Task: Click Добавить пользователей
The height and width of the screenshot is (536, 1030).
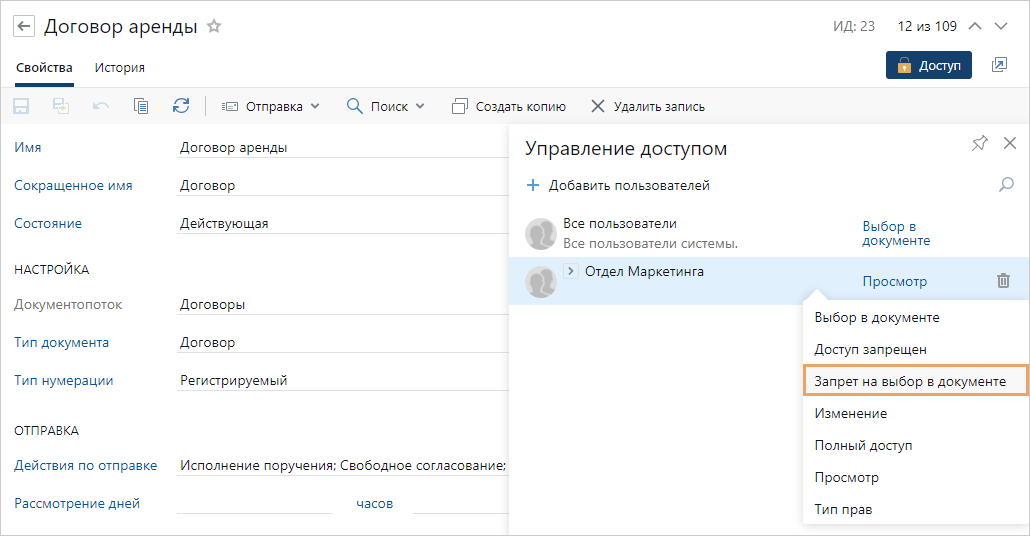Action: click(x=619, y=185)
